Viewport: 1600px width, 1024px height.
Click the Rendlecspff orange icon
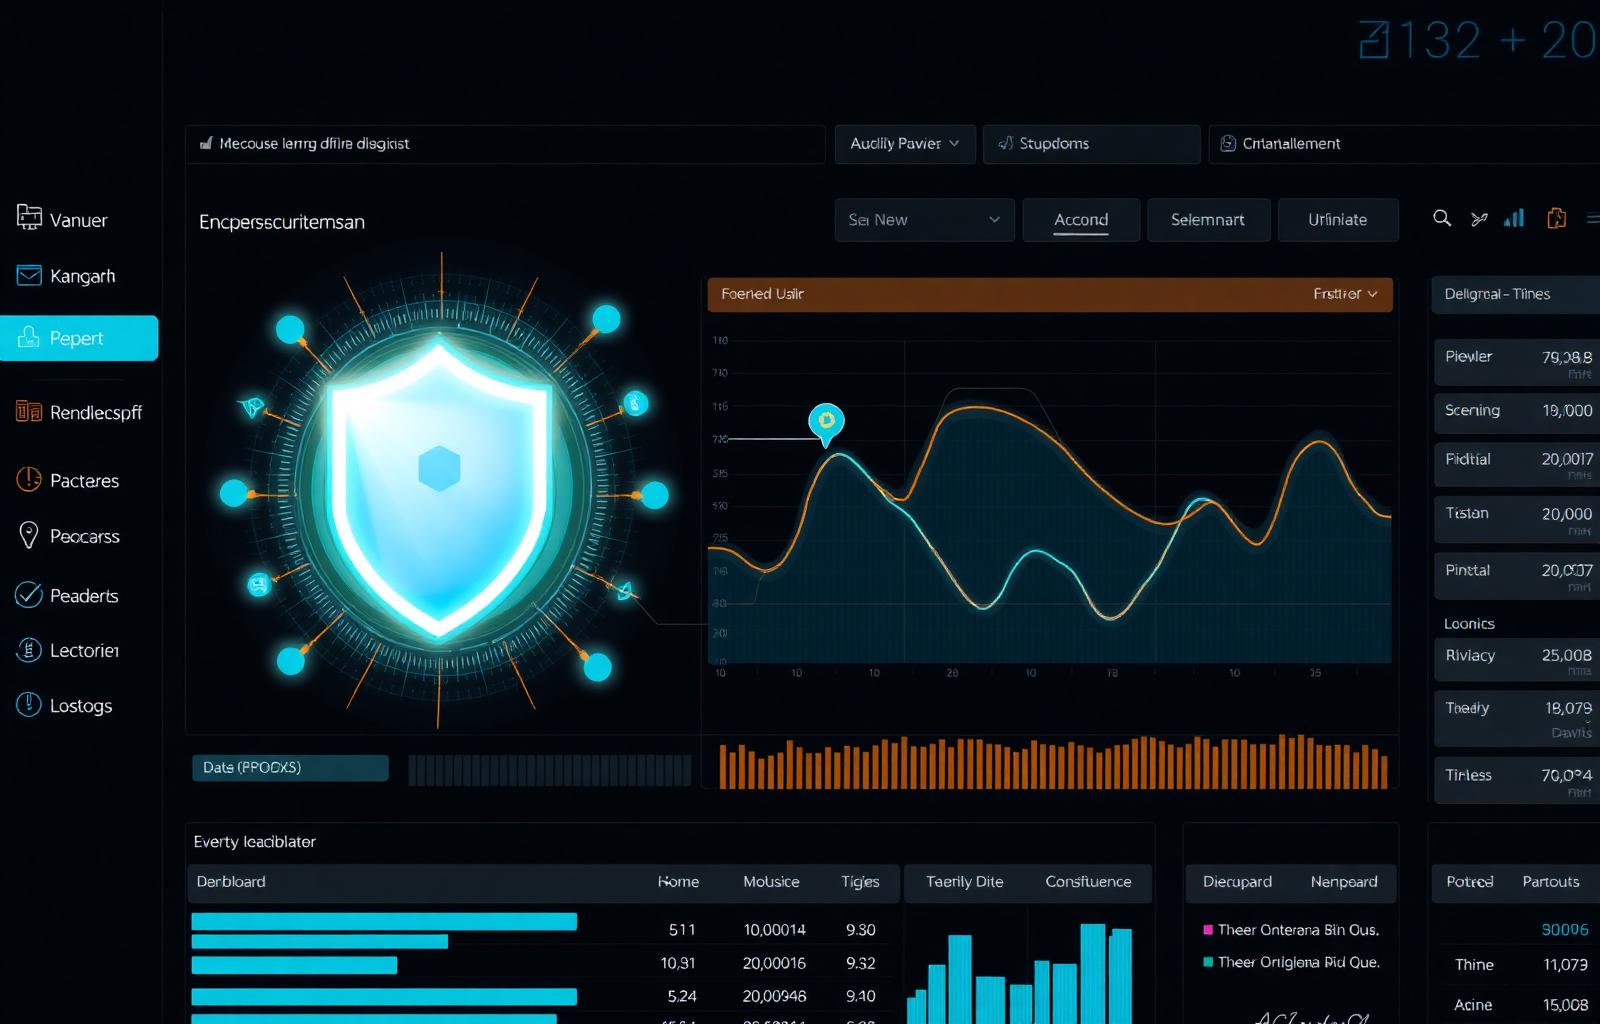[x=29, y=411]
